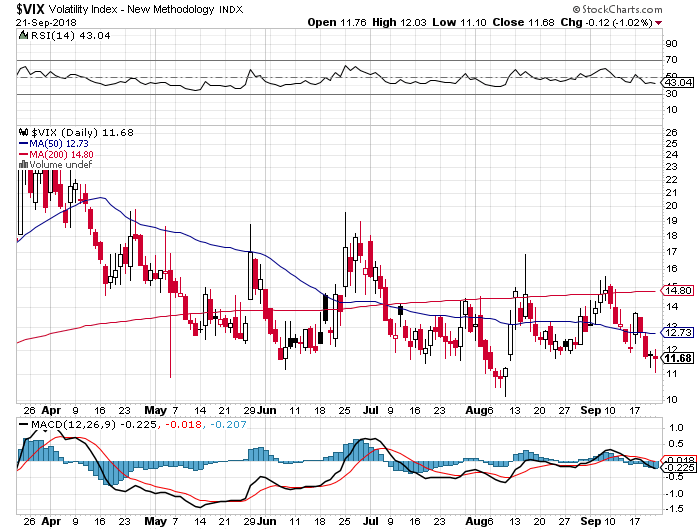Click the 70 level on RSI axis
Viewport: 700px width, 530px height.
[x=671, y=59]
